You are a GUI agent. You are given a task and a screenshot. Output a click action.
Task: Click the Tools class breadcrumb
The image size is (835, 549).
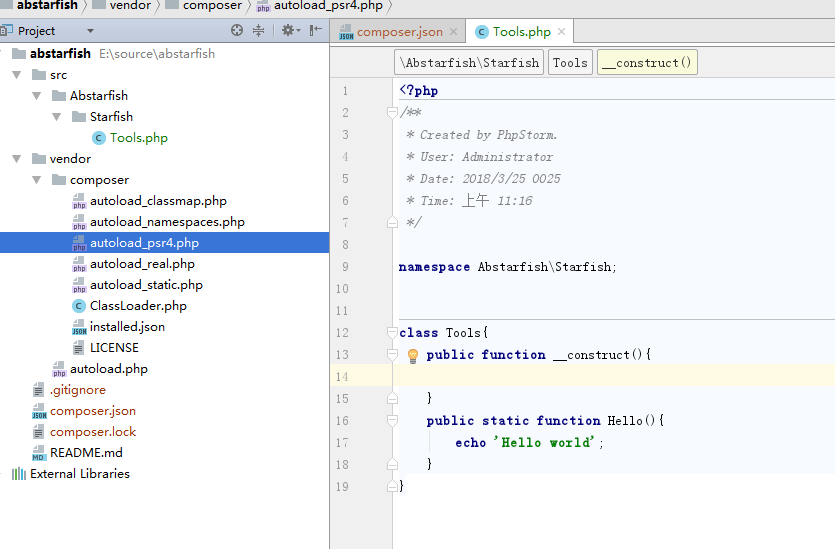(570, 63)
